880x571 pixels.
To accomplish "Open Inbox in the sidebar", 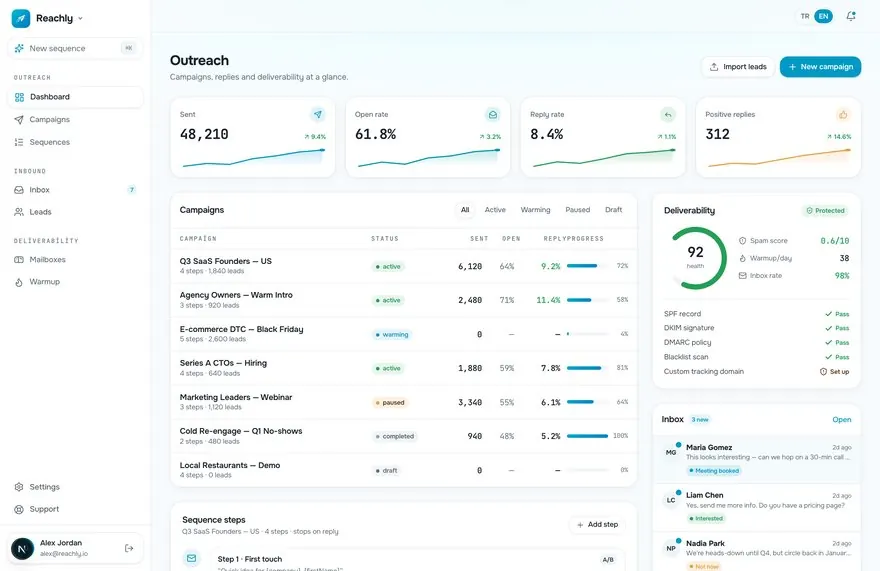I will tap(75, 190).
